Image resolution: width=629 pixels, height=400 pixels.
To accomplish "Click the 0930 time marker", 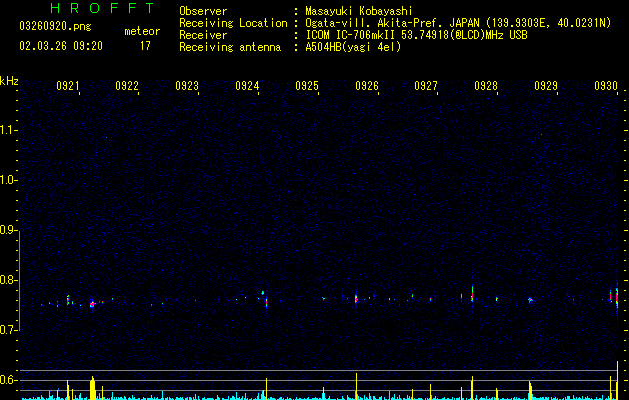I will point(606,86).
